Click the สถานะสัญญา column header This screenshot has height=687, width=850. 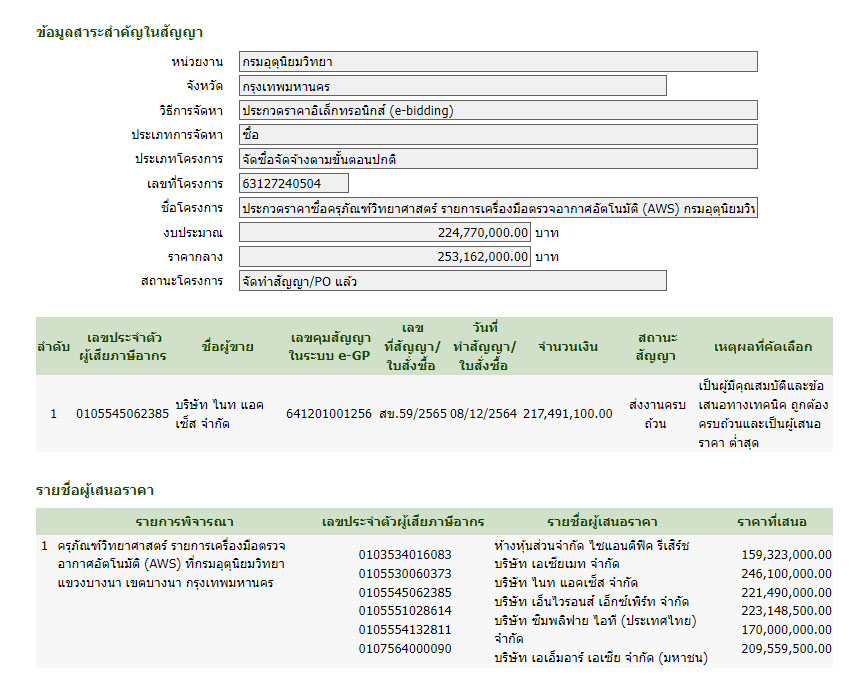[x=655, y=346]
